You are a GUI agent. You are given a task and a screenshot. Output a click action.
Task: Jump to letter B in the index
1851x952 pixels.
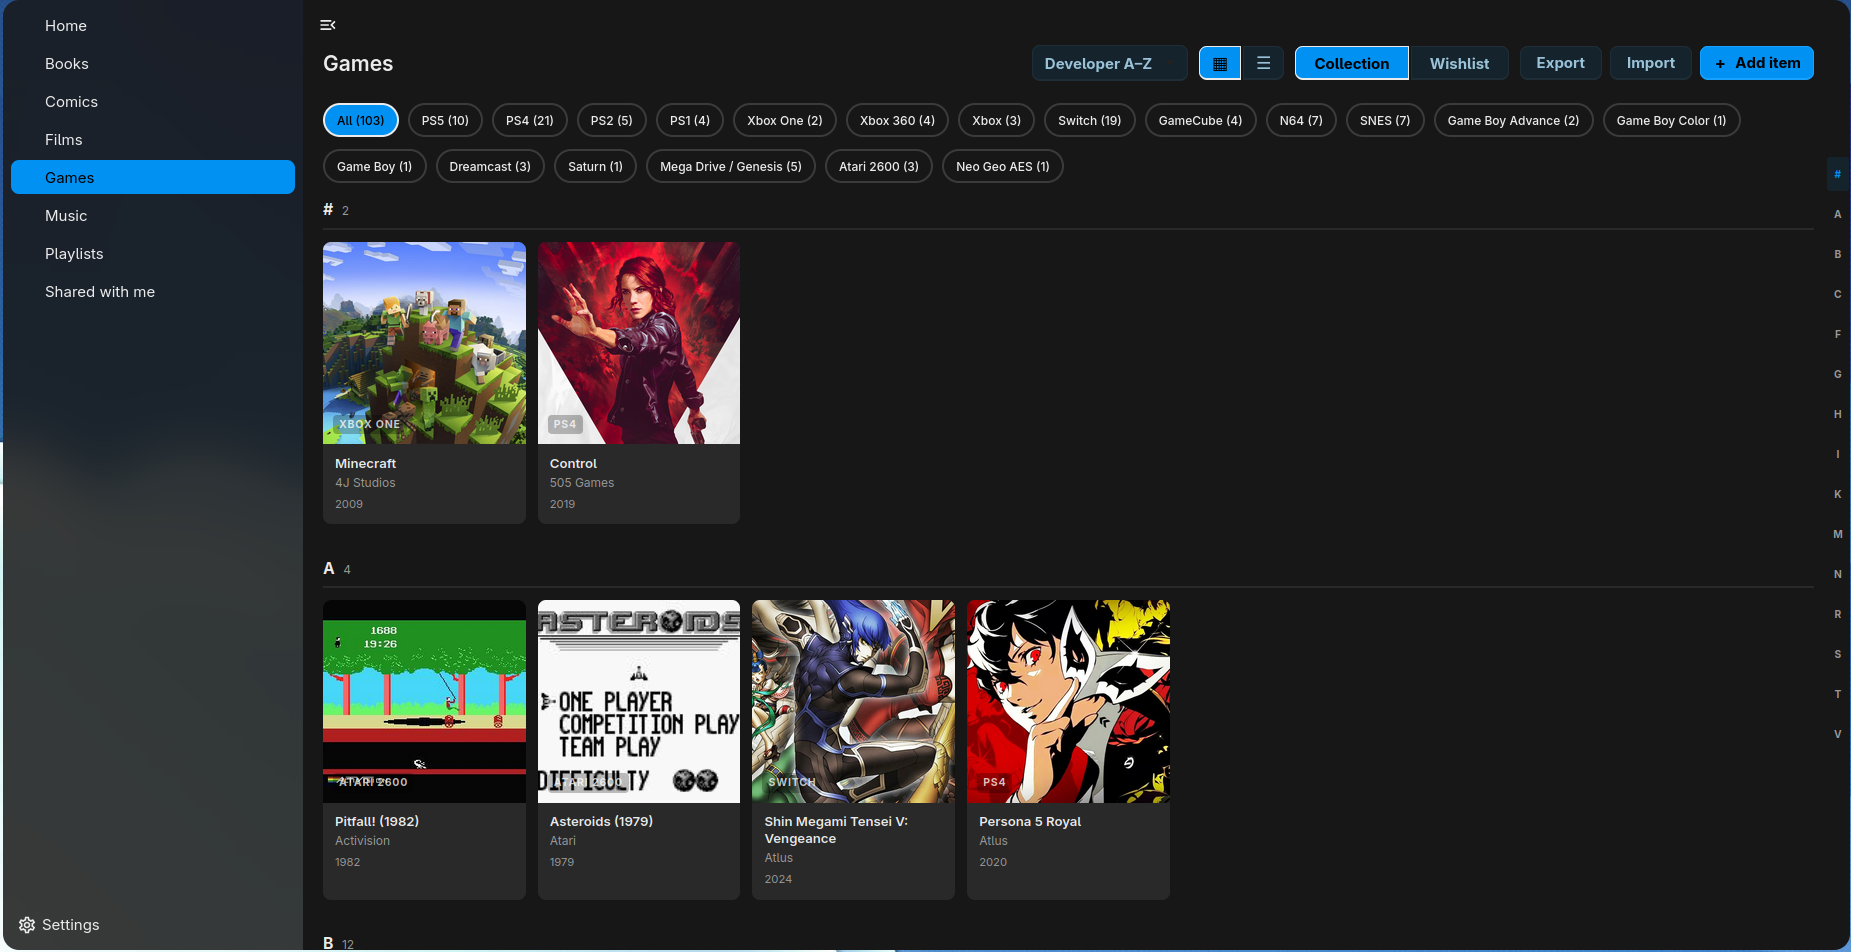click(x=1837, y=254)
